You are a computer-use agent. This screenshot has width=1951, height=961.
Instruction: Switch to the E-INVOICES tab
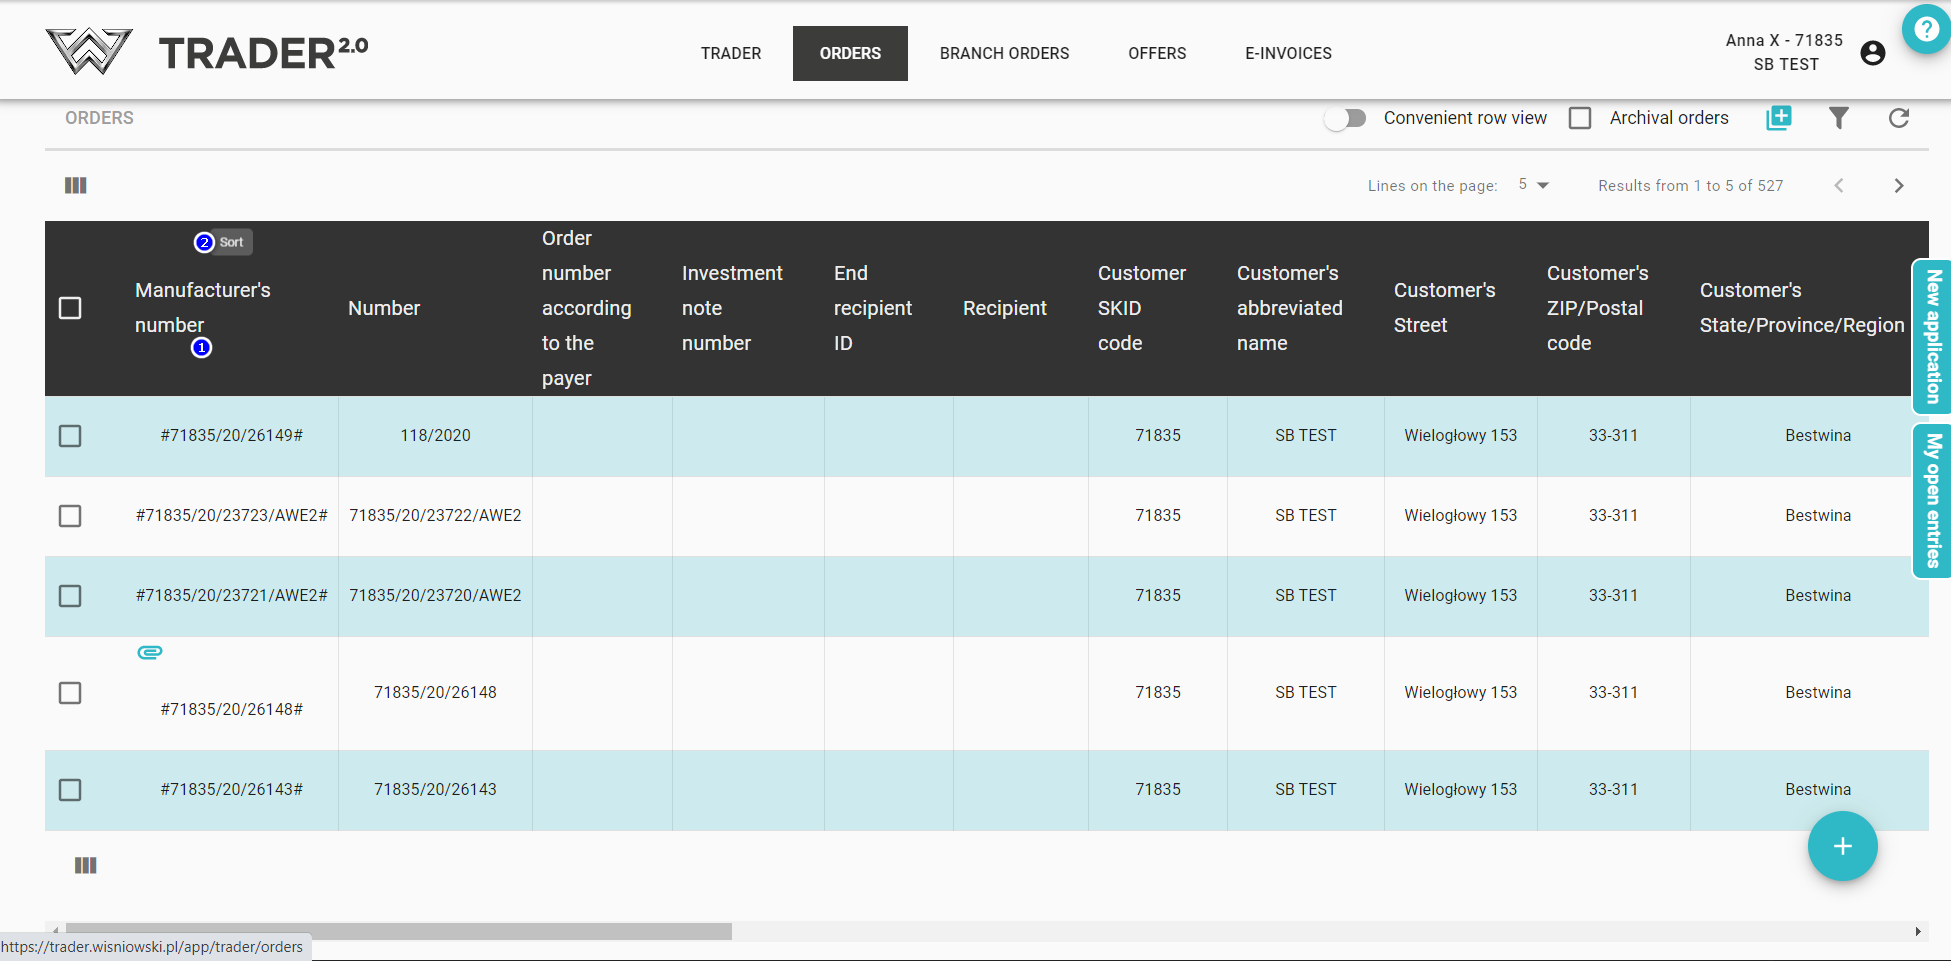click(1288, 53)
